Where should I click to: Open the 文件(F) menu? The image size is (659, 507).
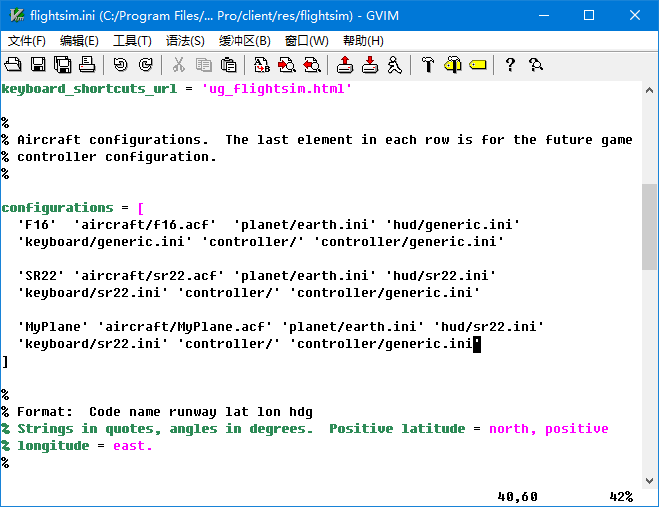(27, 41)
